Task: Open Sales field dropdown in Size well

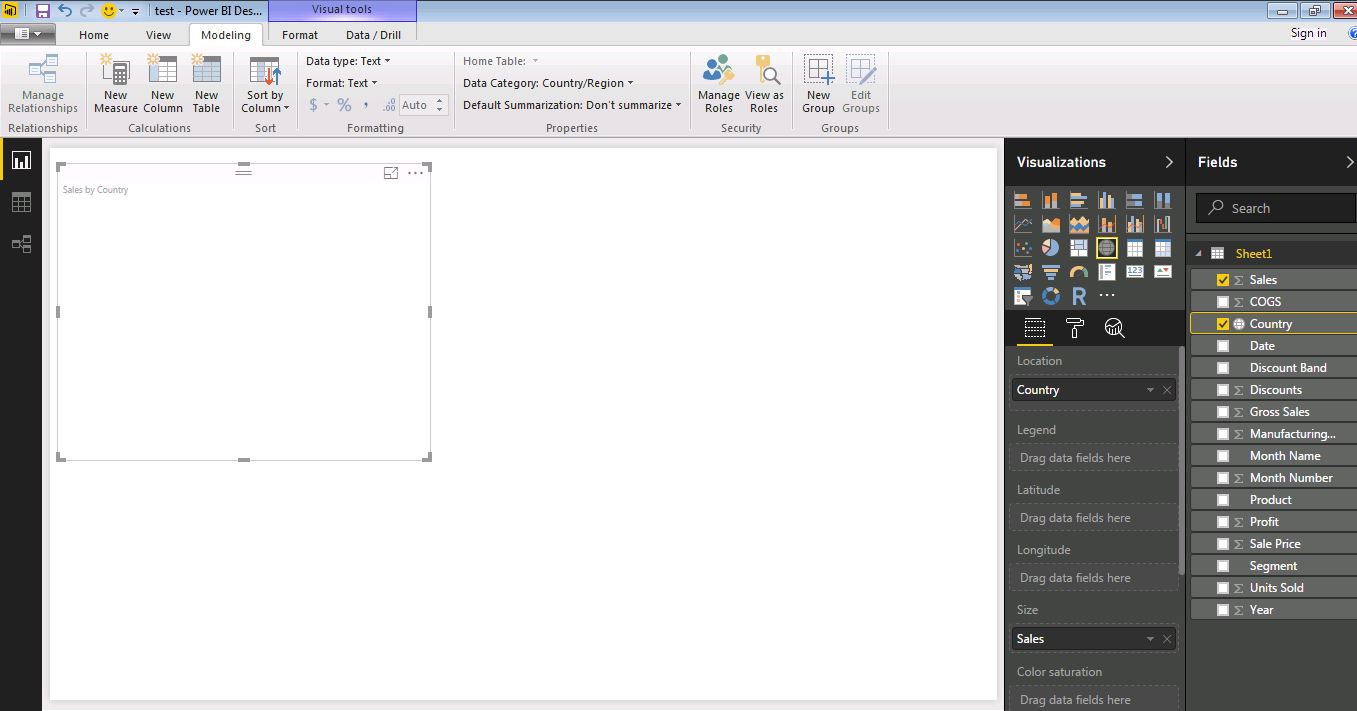Action: pyautogui.click(x=1150, y=639)
